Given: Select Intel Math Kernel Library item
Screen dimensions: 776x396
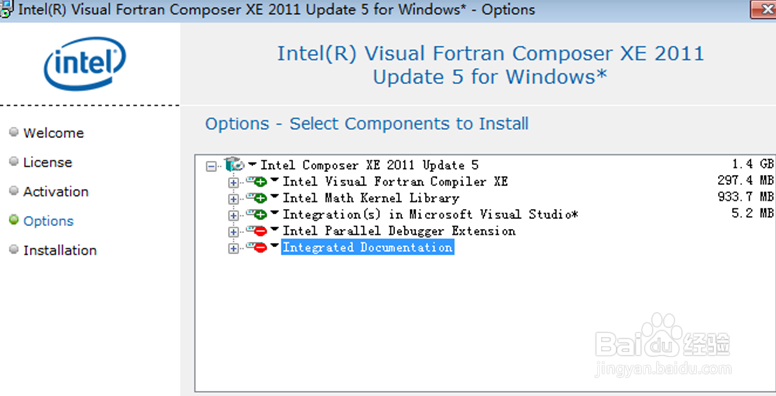Looking at the screenshot, I should coord(371,198).
